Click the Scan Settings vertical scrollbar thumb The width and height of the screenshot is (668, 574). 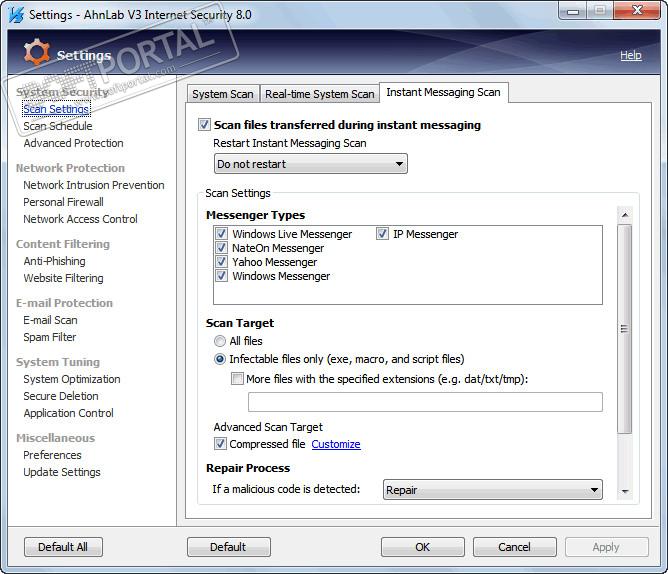625,329
